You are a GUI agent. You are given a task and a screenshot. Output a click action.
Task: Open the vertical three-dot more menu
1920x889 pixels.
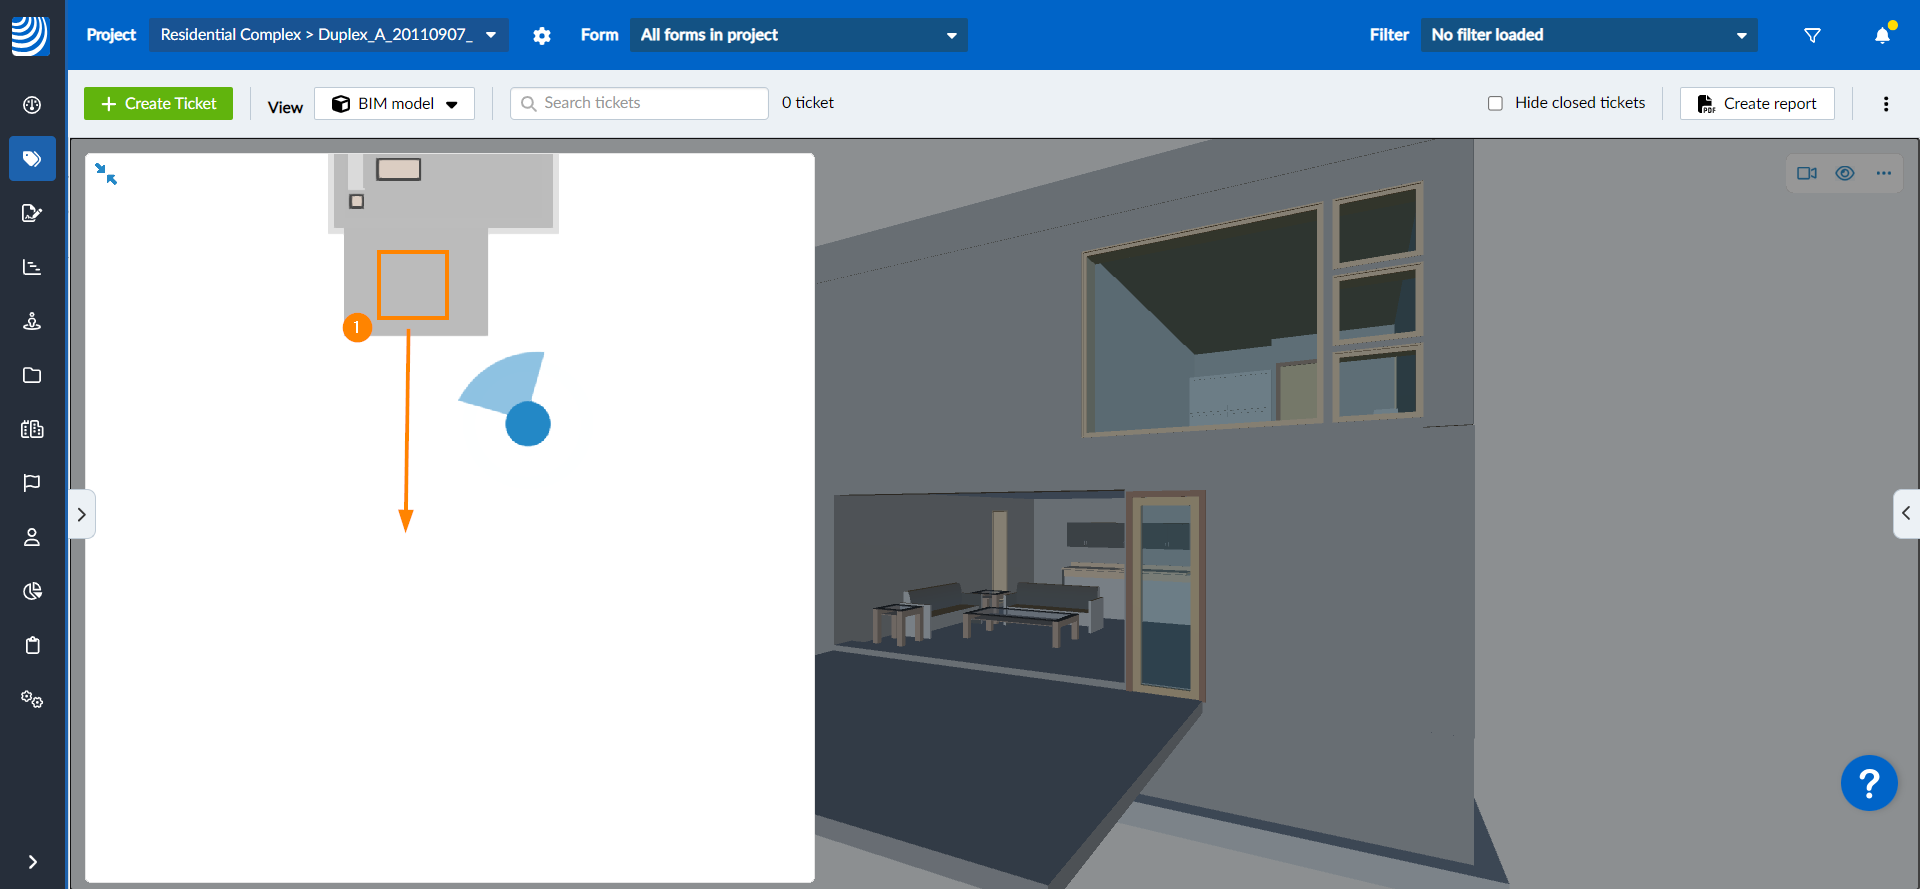[1886, 104]
